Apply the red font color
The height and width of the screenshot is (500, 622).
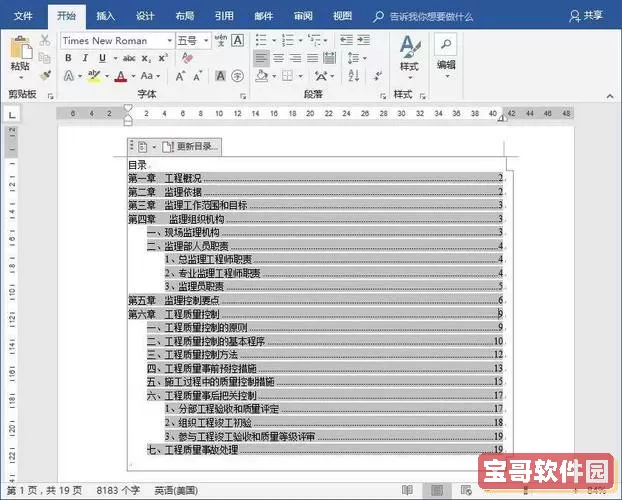click(121, 76)
